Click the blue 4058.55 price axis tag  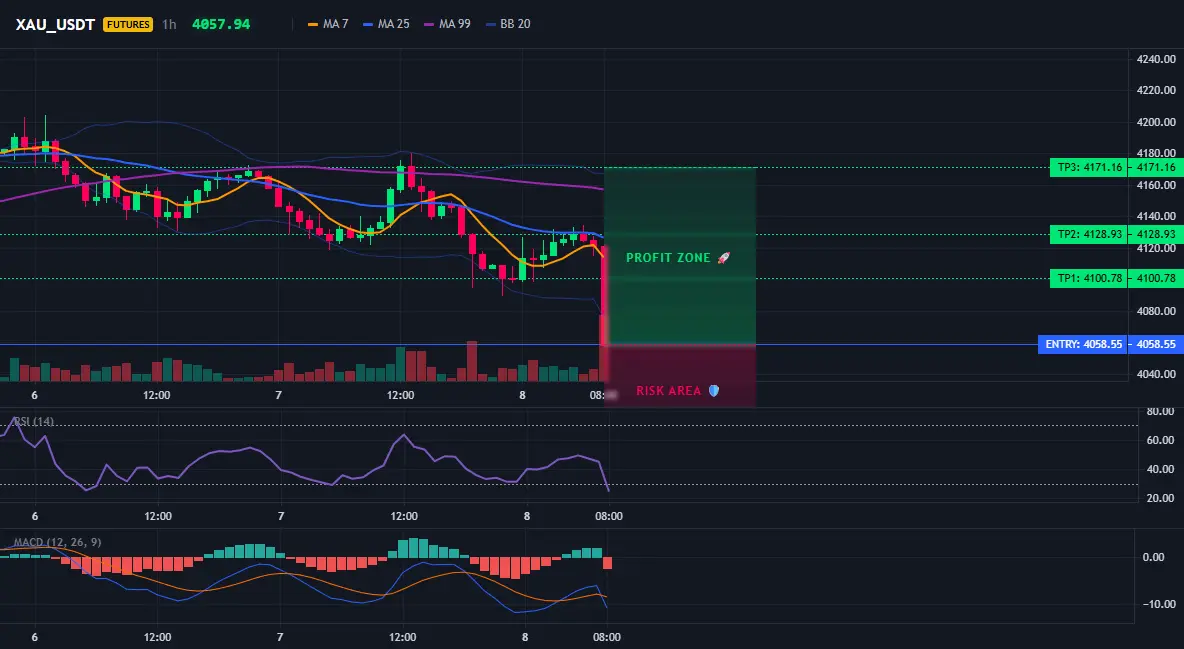(x=1156, y=345)
